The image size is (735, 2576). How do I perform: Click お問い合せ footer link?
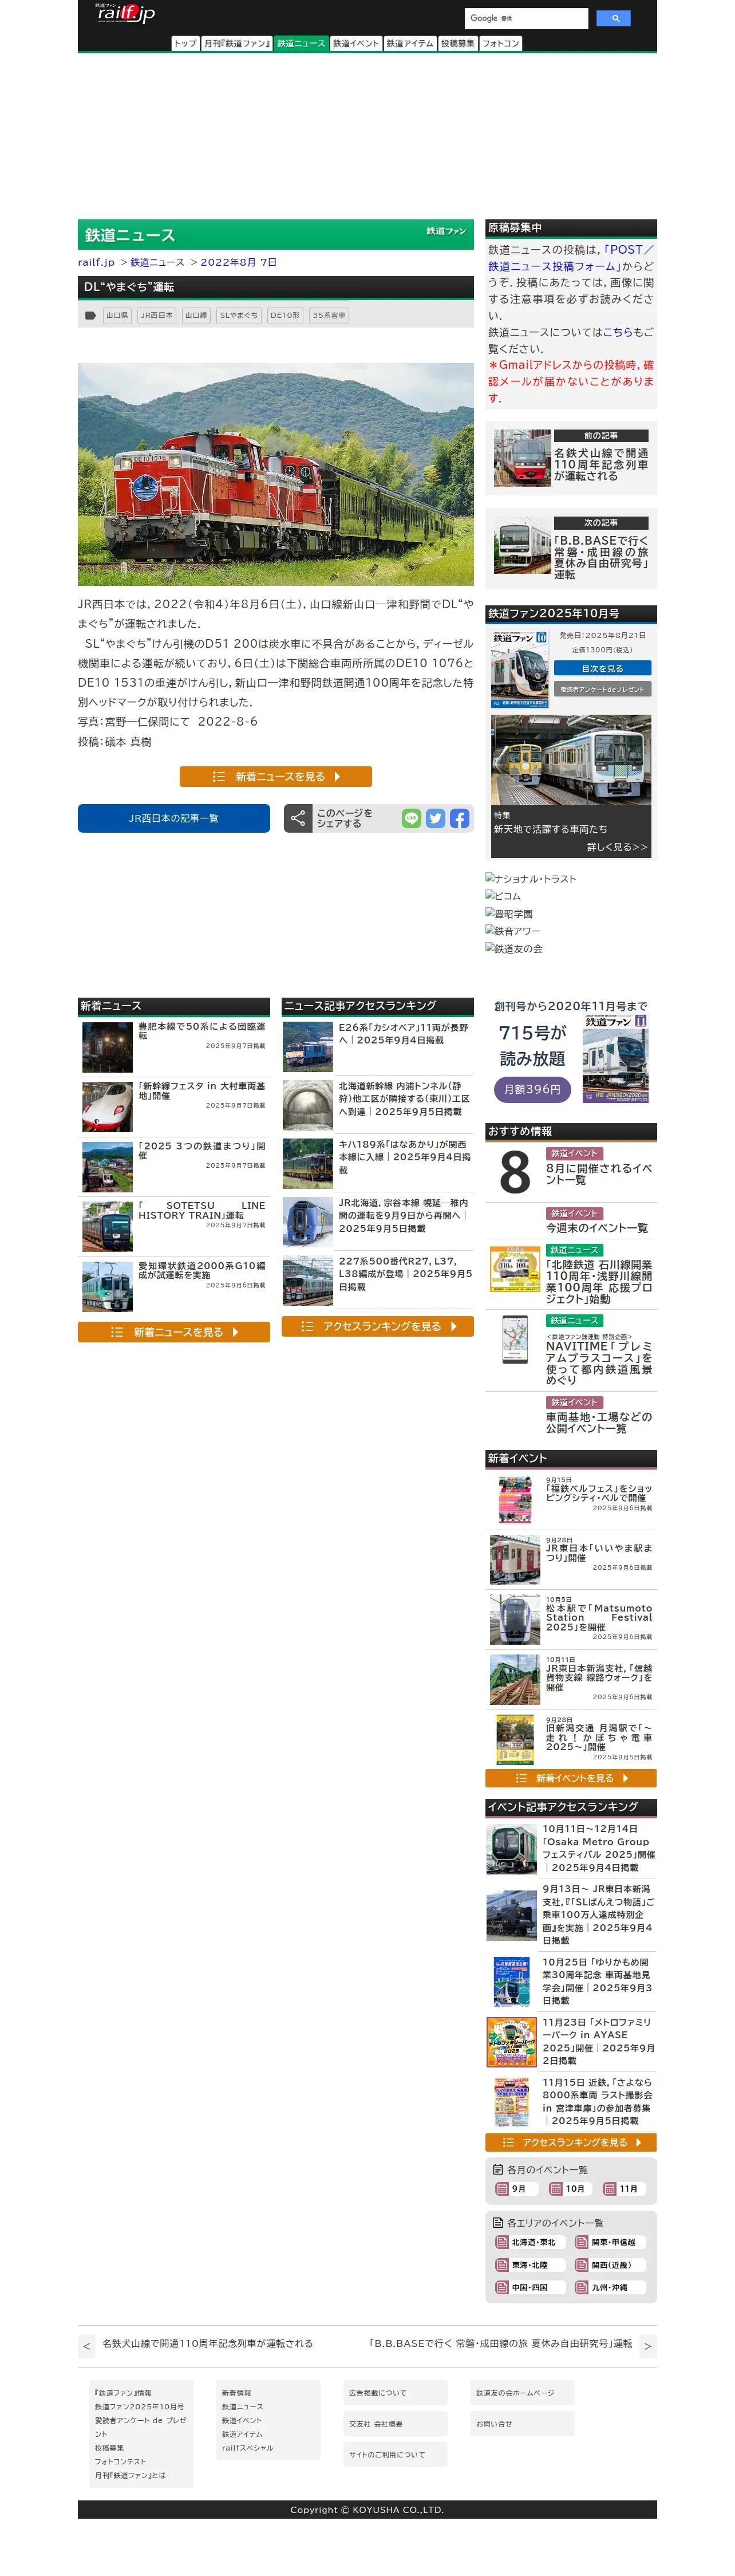(494, 2424)
